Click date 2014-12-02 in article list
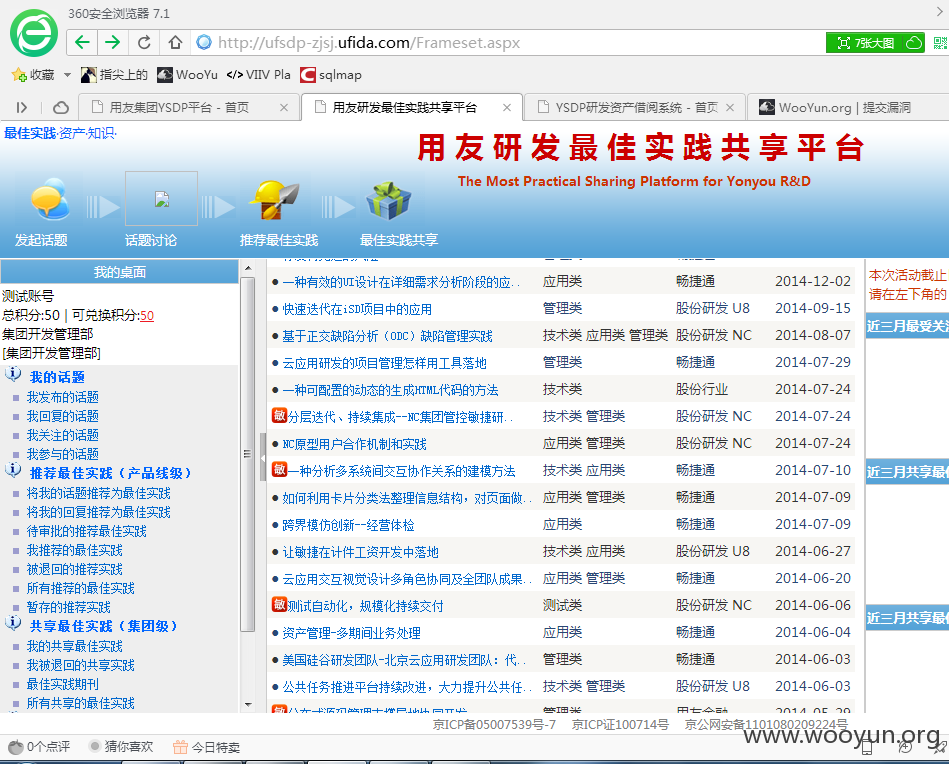949x764 pixels. (x=813, y=282)
